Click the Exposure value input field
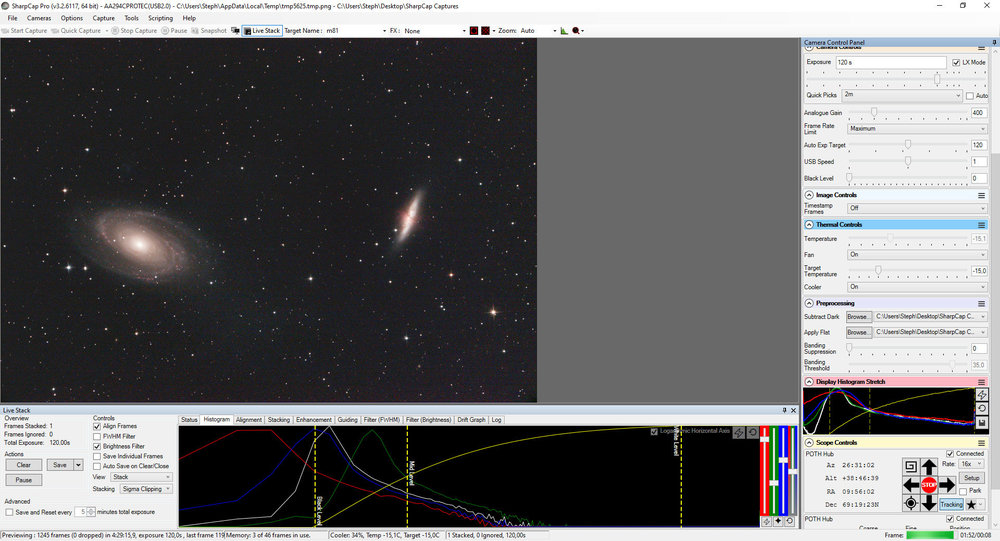This screenshot has height=541, width=1000. (x=891, y=63)
